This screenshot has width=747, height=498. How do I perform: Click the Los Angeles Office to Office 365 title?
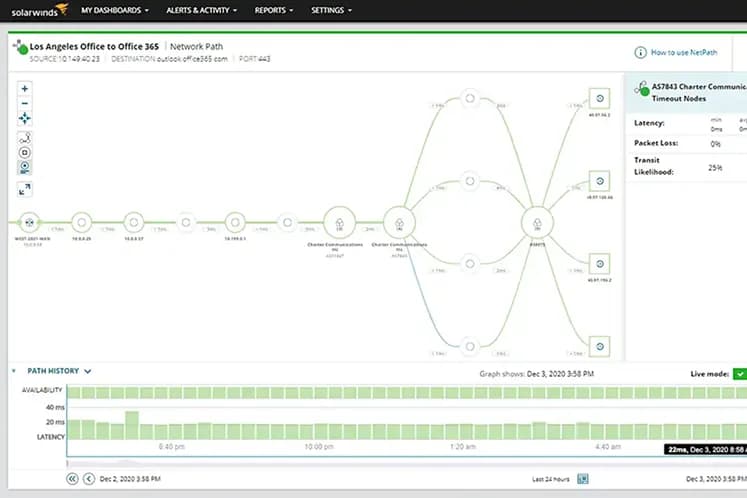(x=94, y=46)
